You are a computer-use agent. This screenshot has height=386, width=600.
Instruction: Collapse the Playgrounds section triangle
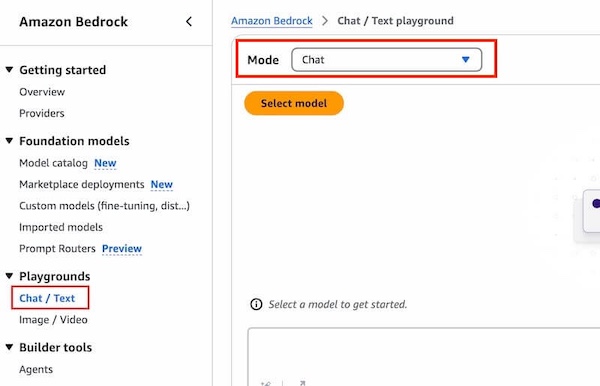click(x=10, y=276)
